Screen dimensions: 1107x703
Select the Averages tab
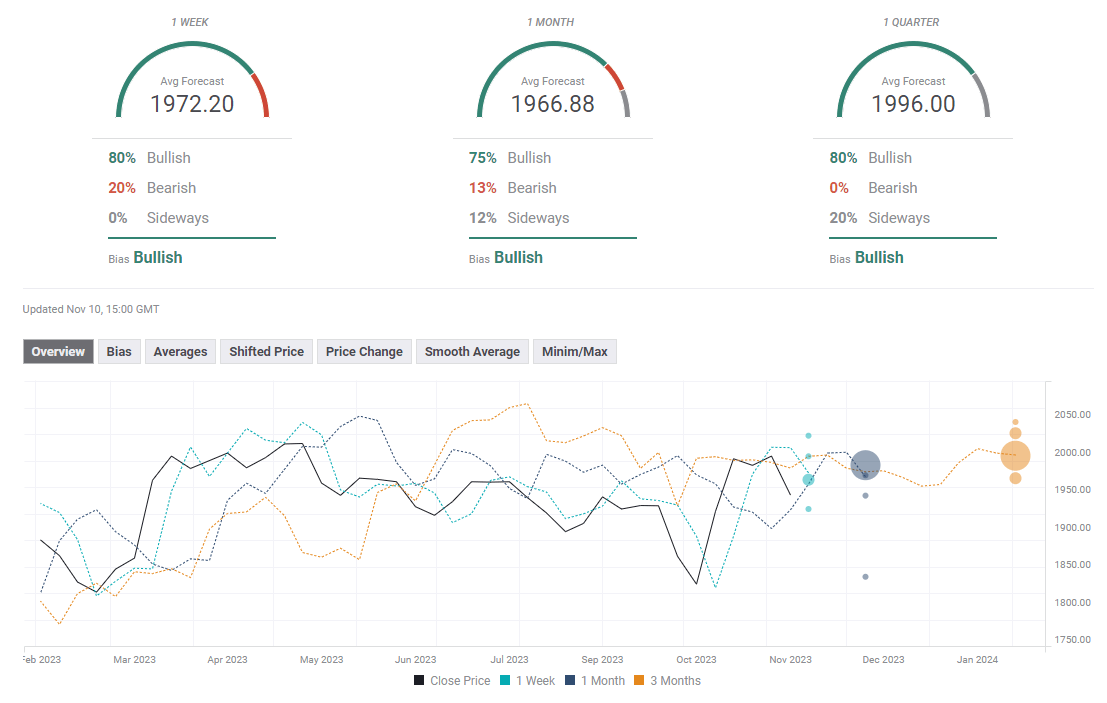(180, 351)
